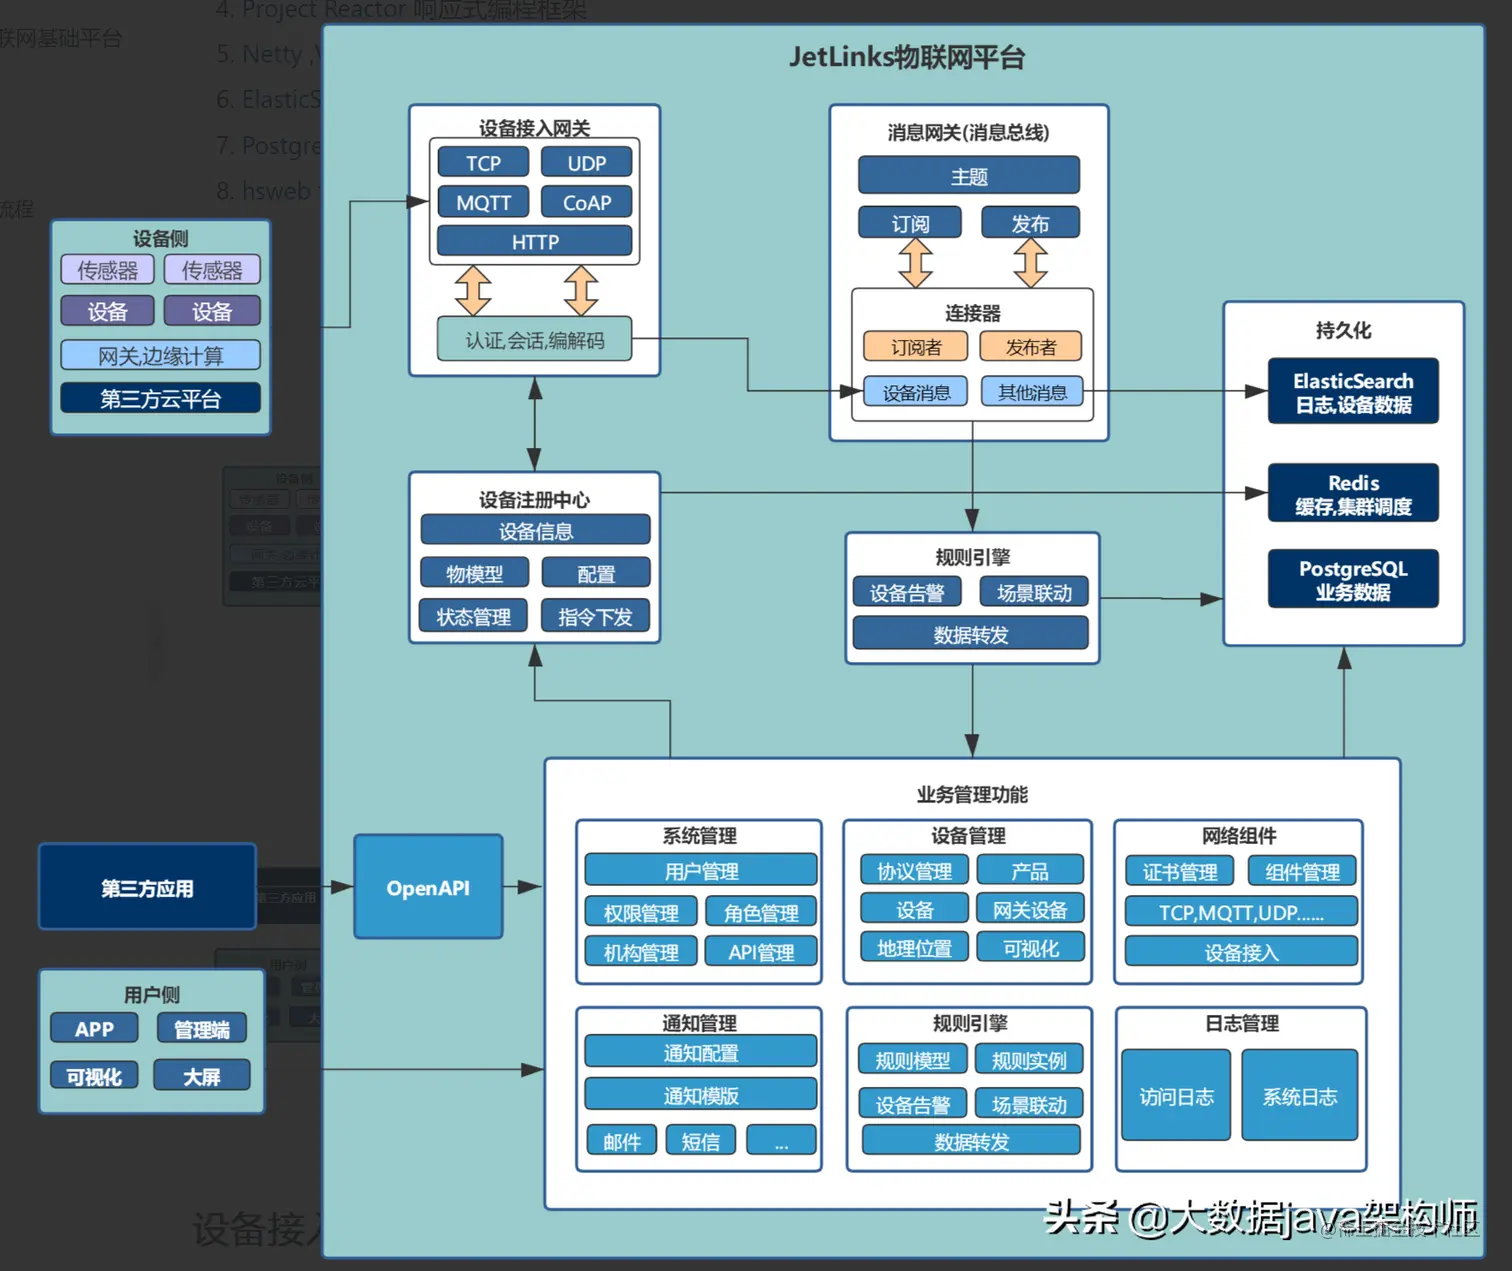The width and height of the screenshot is (1512, 1271).
Task: Select the dark blue 第三方应用 box
Action: coord(147,888)
